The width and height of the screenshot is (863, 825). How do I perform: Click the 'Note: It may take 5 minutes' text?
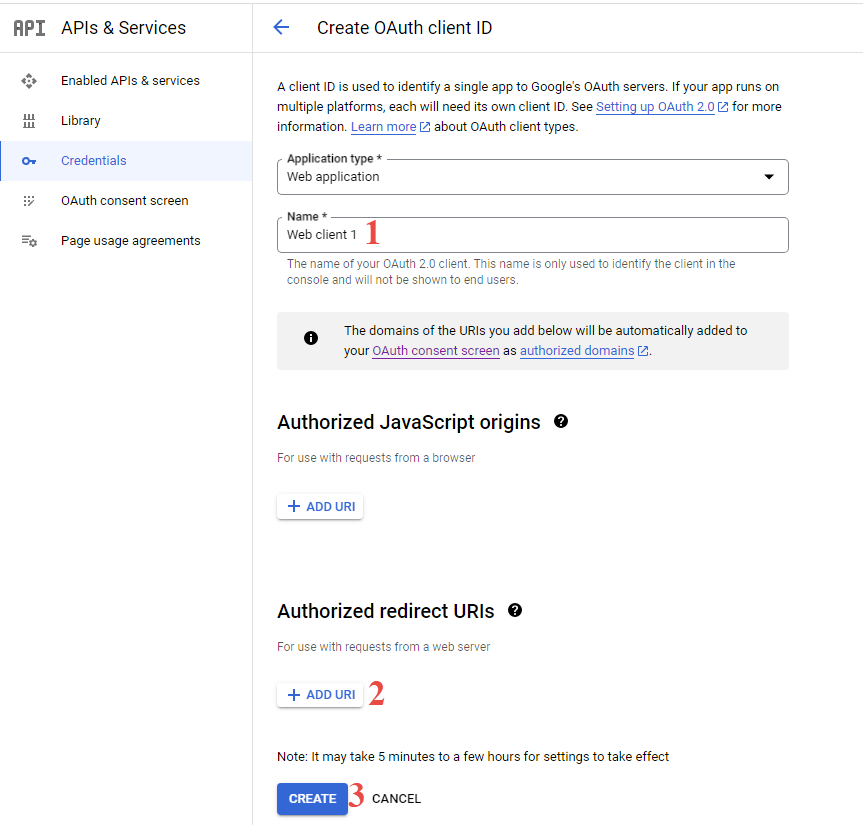(473, 757)
